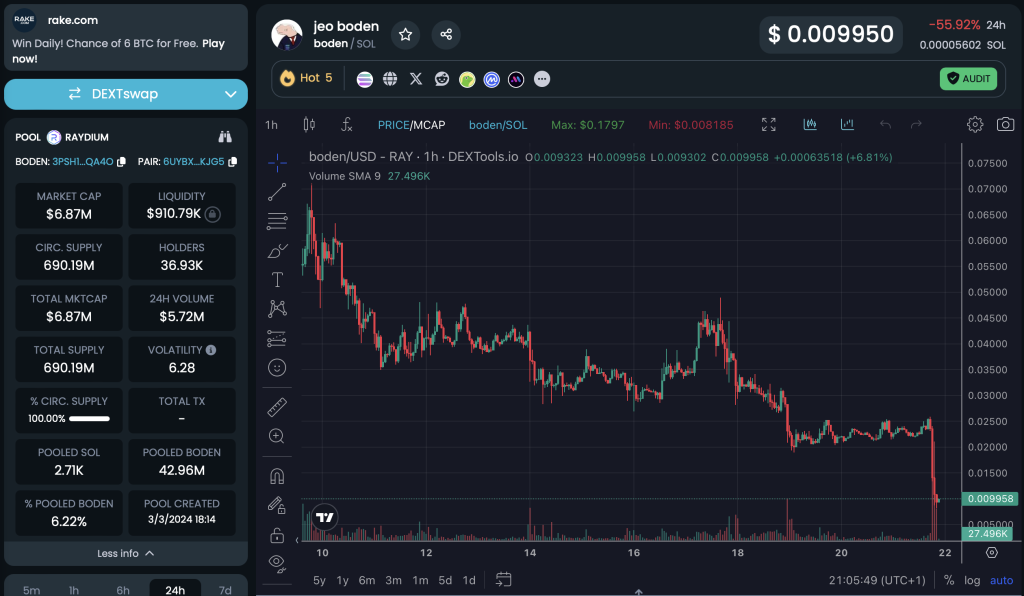Screen dimensions: 1024x596
Task: Open the time axis settings gear
Action: coord(991,553)
